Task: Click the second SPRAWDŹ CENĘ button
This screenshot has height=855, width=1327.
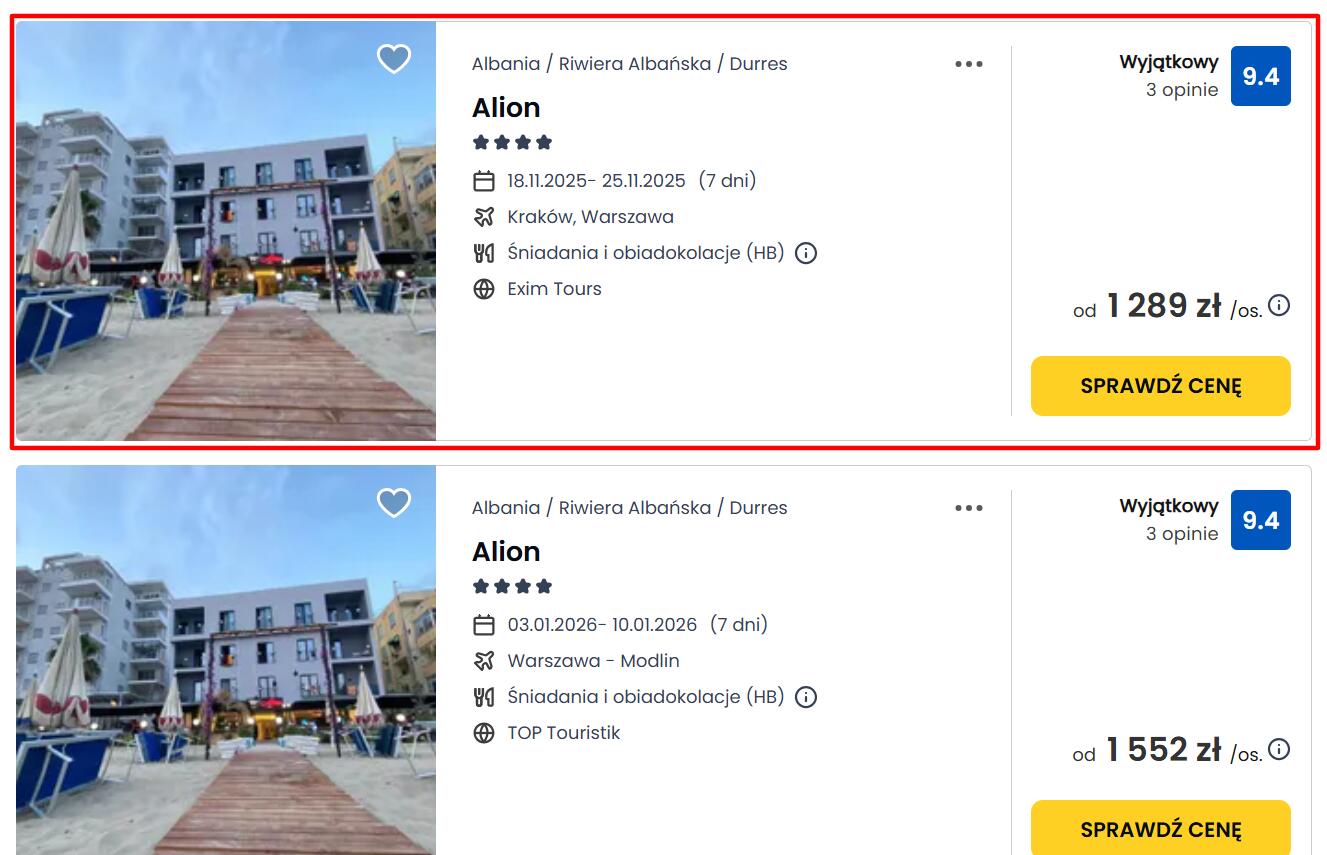Action: (x=1160, y=829)
